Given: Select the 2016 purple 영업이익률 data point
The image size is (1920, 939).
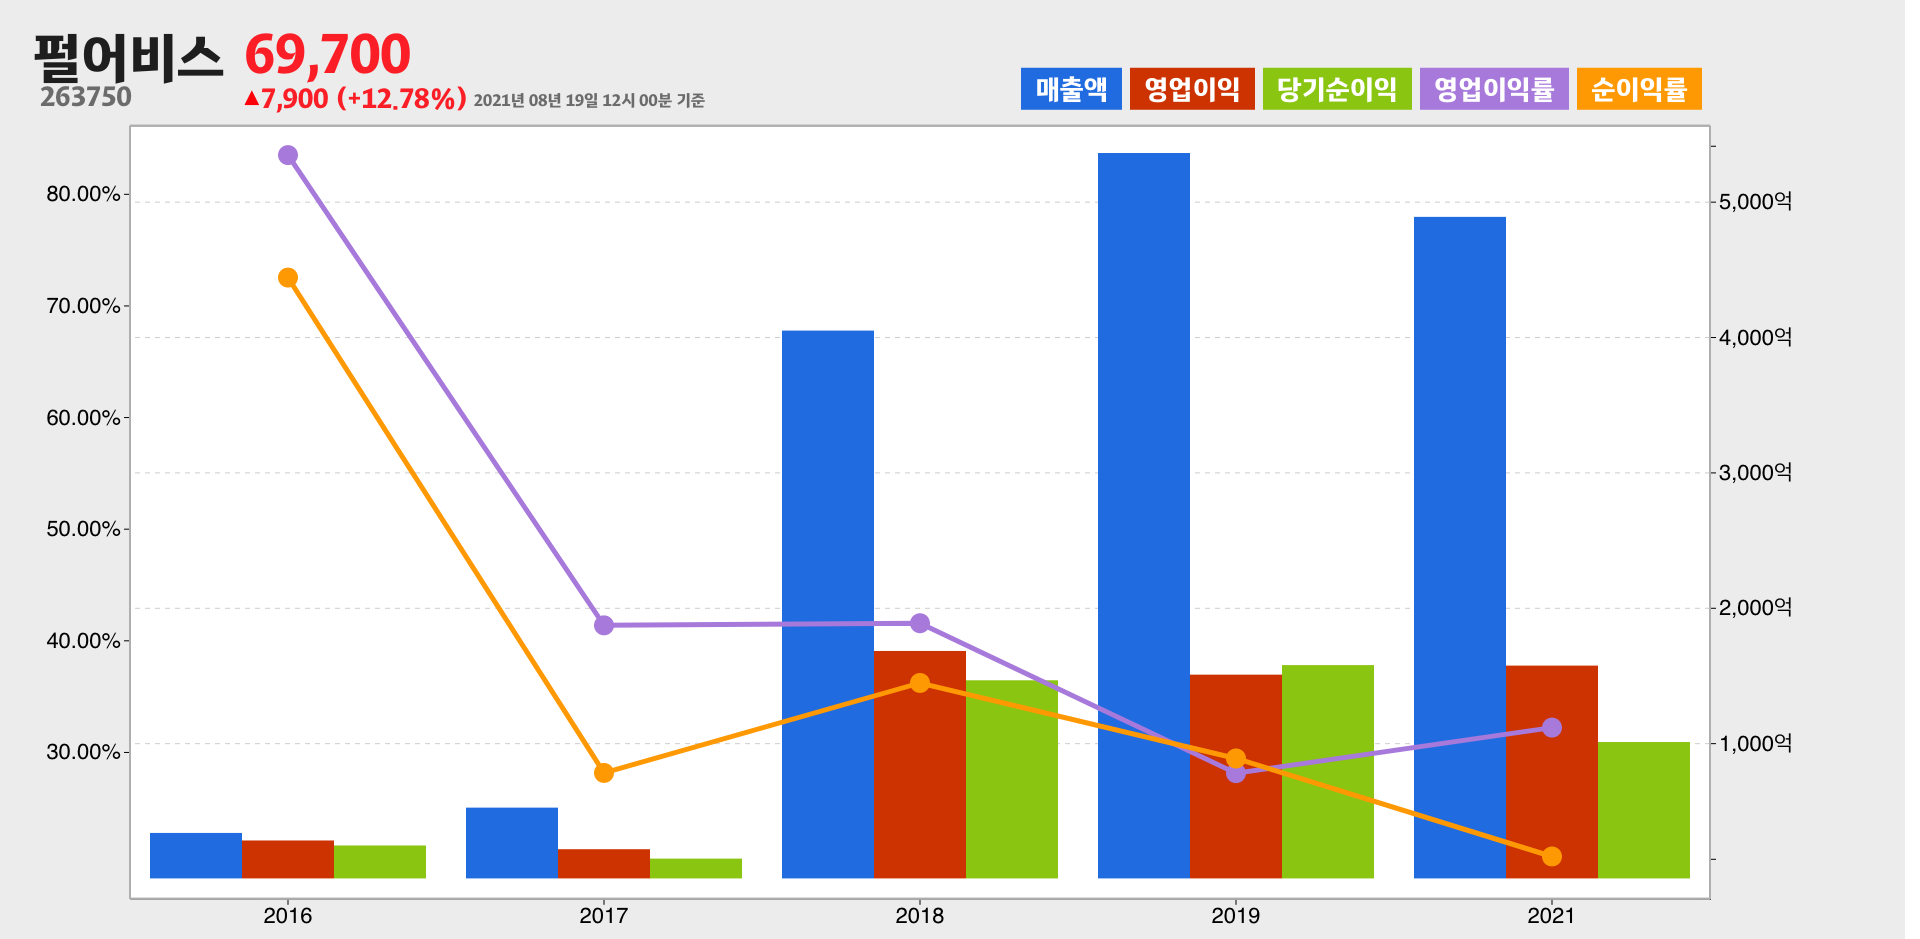Looking at the screenshot, I should (288, 155).
